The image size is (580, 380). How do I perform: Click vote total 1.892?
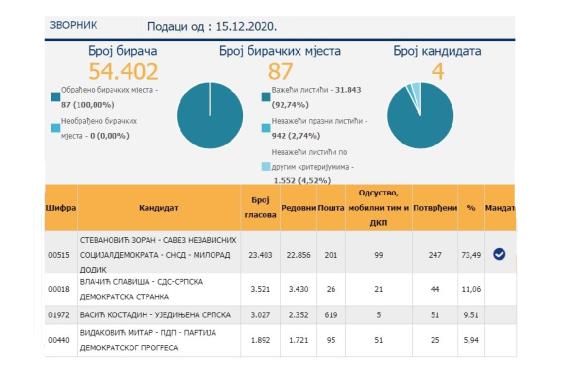click(x=260, y=340)
